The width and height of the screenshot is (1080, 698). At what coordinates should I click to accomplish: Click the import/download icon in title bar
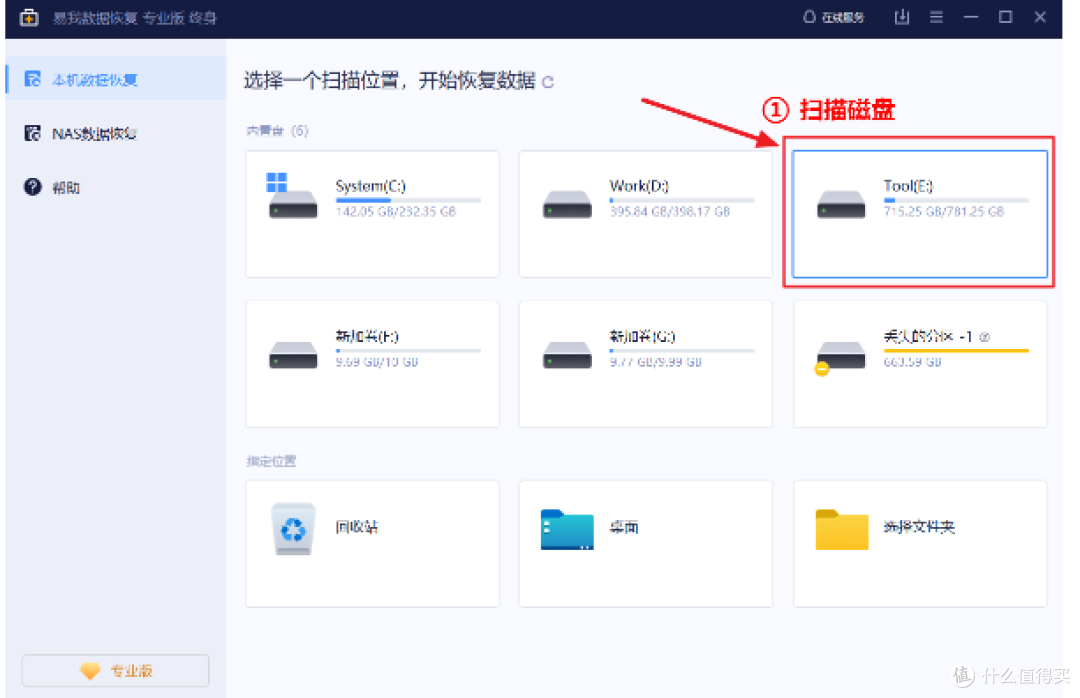[x=902, y=17]
